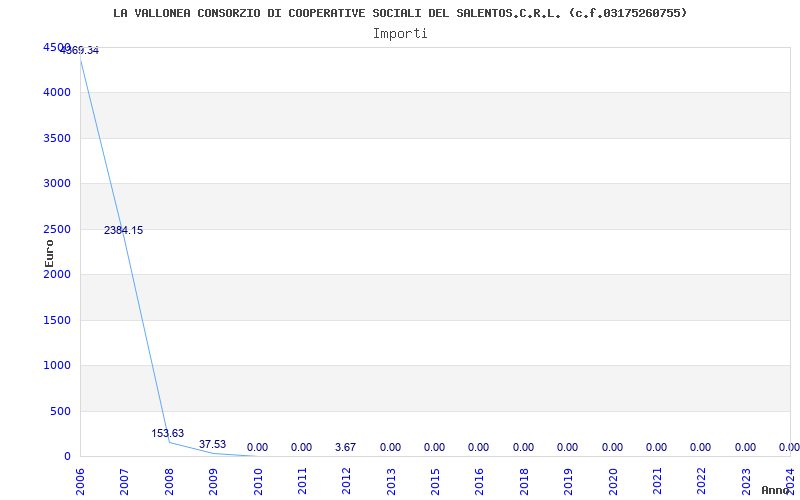Screen dimensions: 800x500
Task: Click the 2016 x-axis year label
Action: (480, 481)
